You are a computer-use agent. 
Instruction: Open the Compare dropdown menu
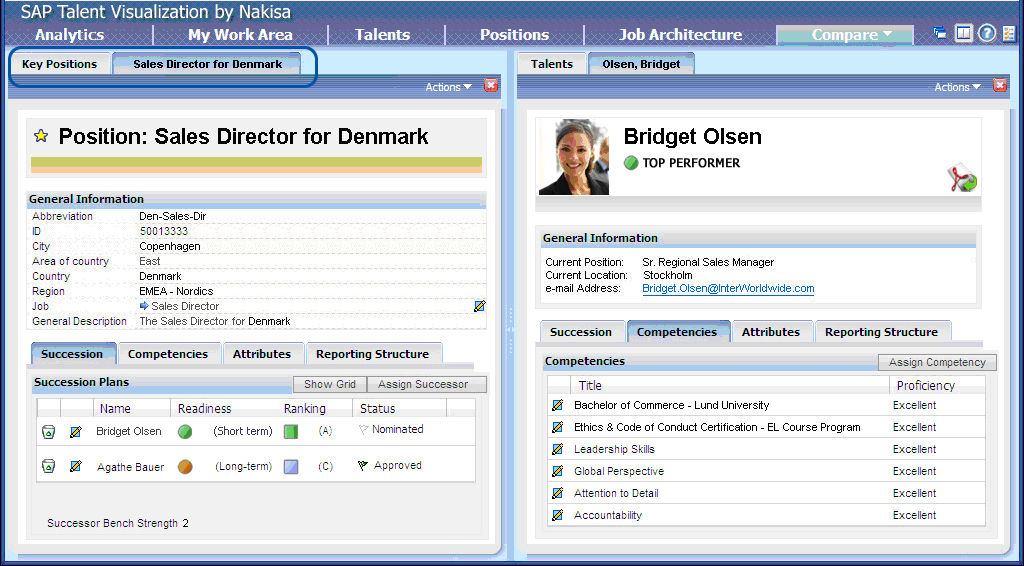tap(845, 35)
